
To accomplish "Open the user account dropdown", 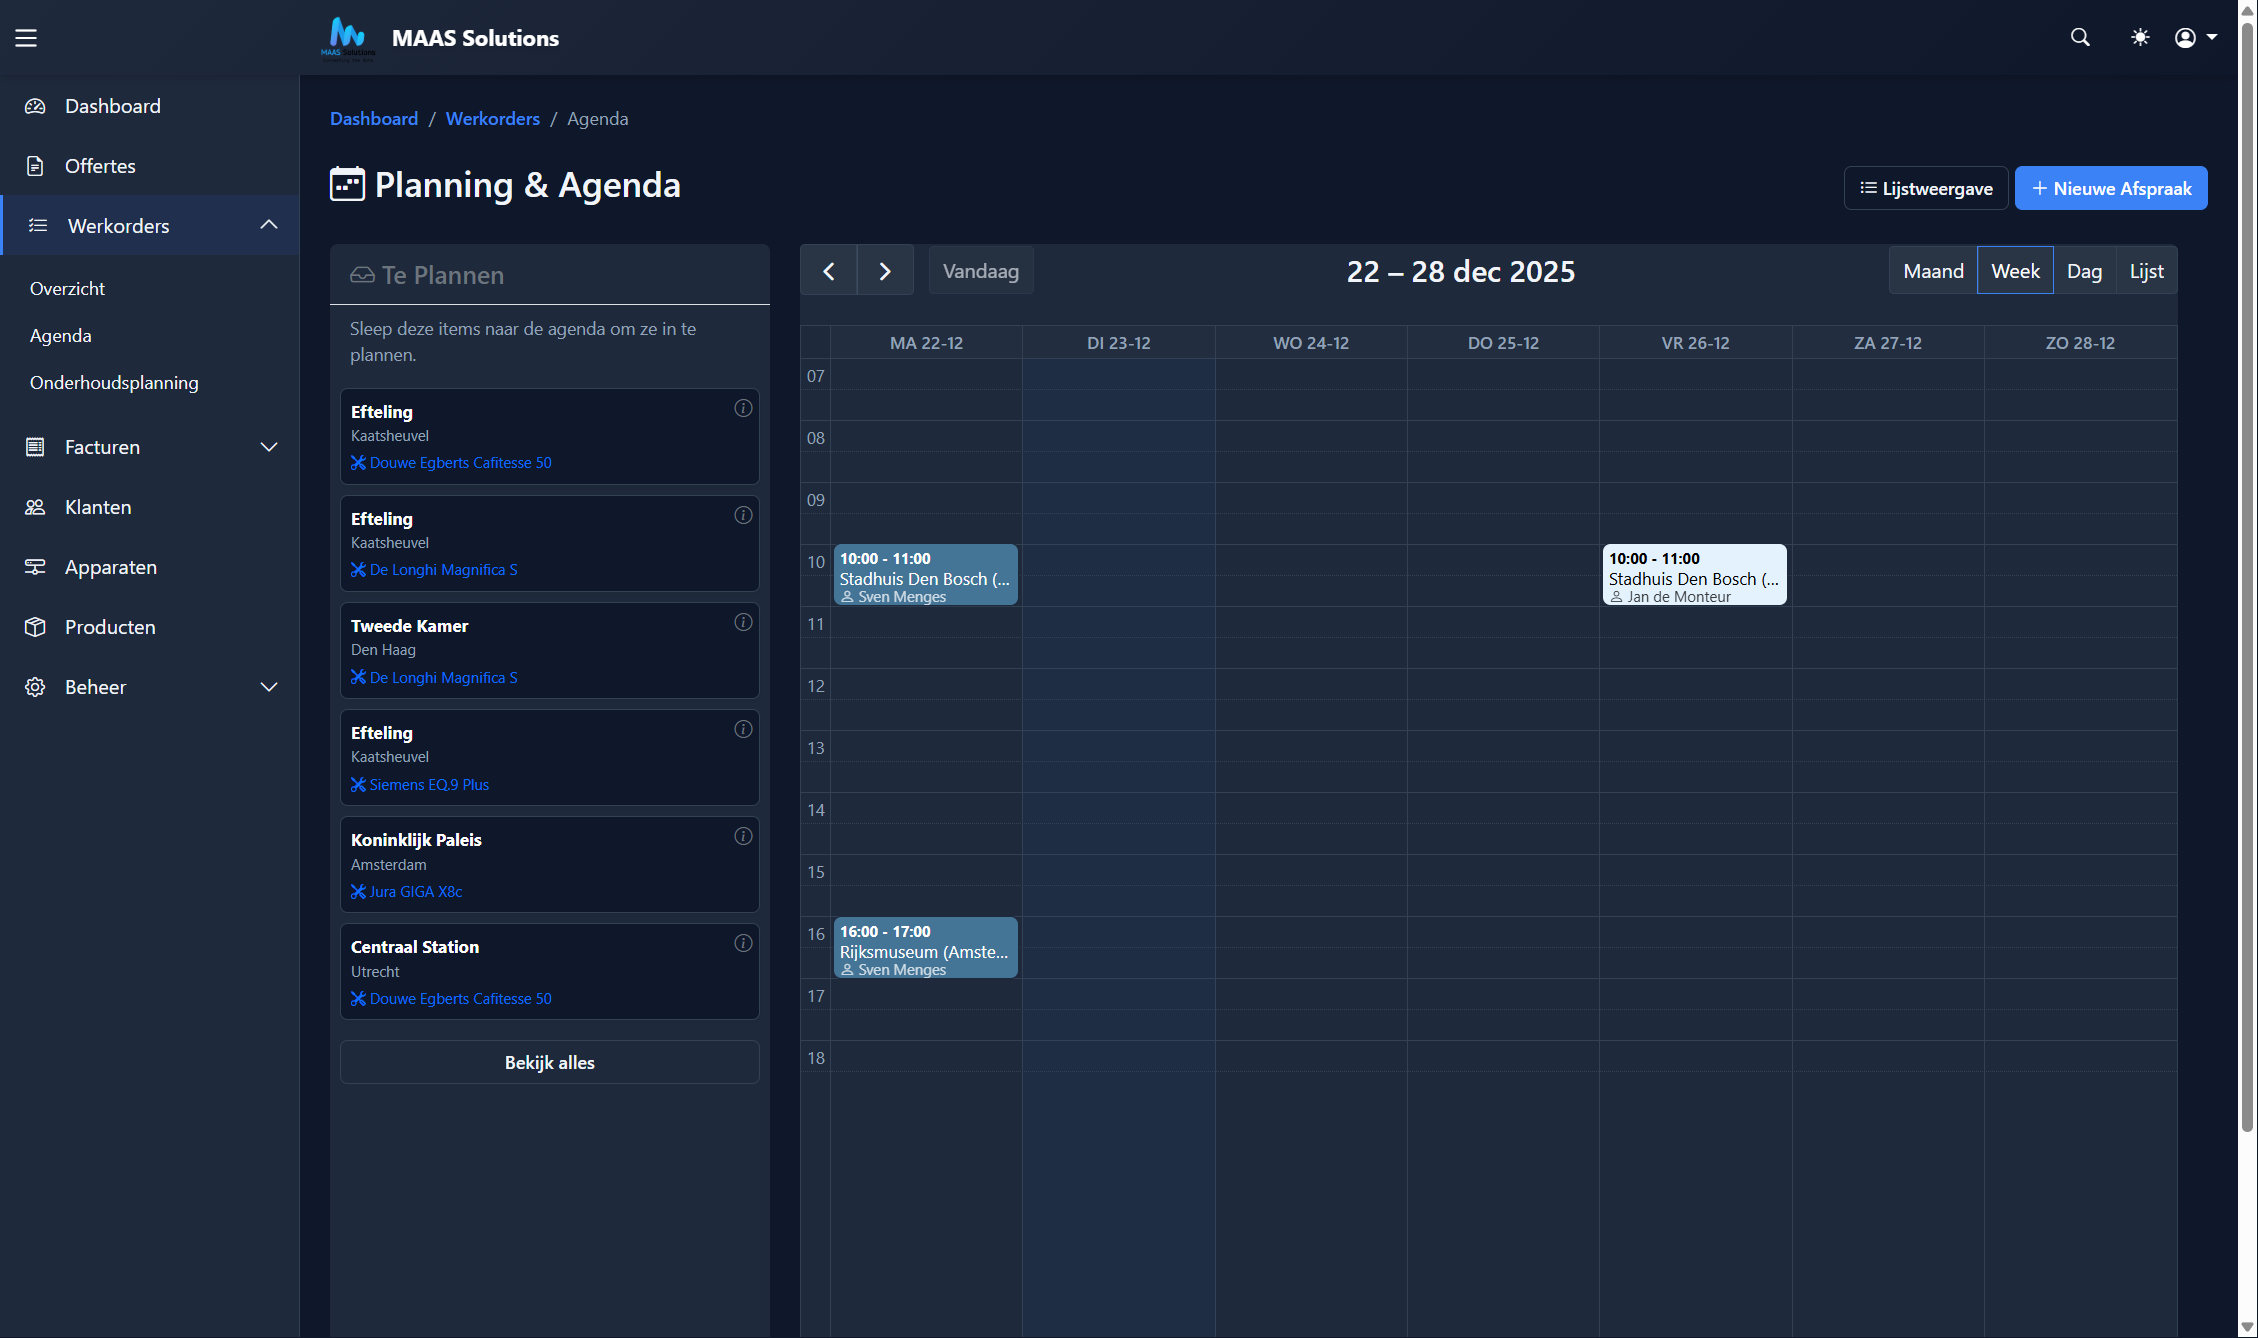I will click(x=2195, y=38).
